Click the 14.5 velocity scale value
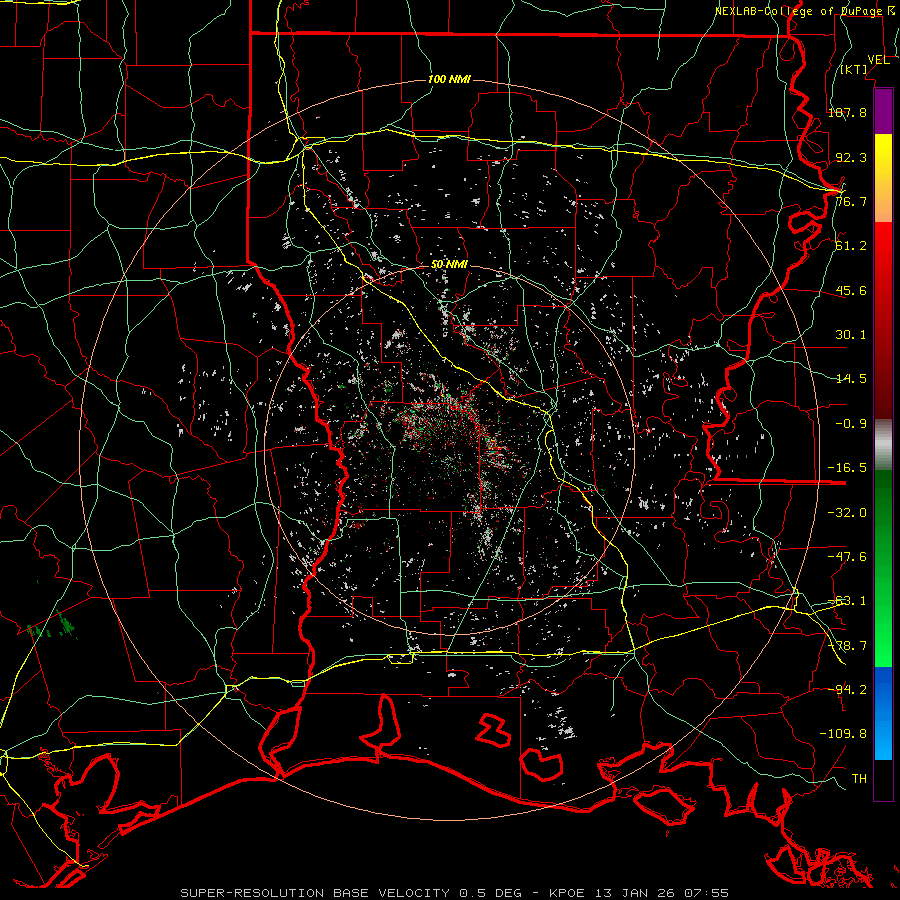 851,379
